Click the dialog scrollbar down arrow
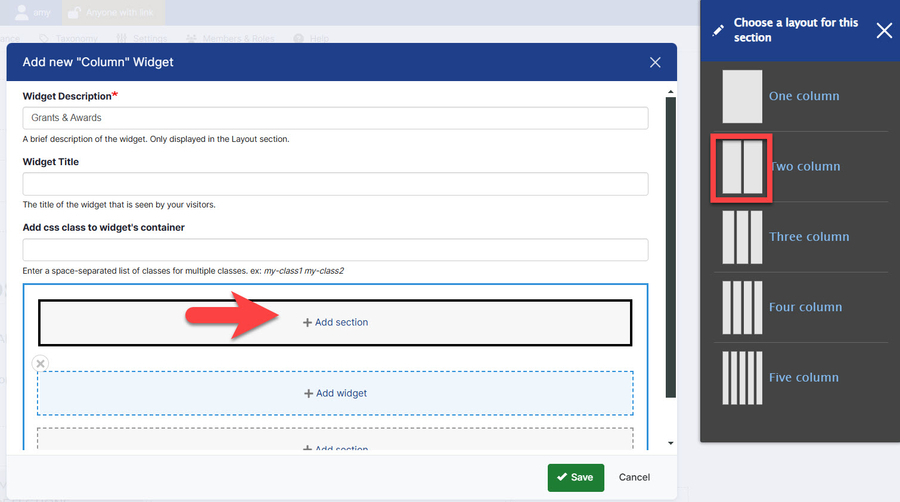The height and width of the screenshot is (502, 900). [670, 442]
